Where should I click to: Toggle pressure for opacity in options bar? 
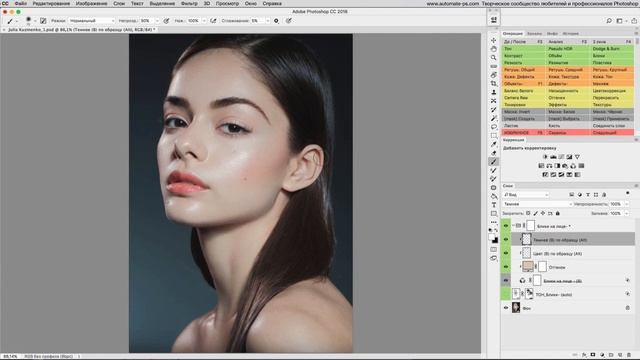166,20
